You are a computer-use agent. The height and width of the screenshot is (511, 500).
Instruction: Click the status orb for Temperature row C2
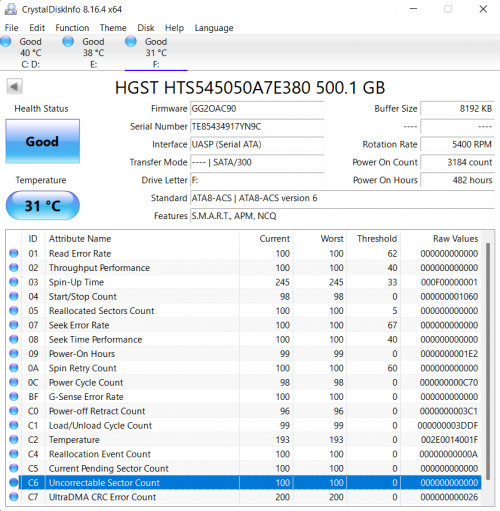click(x=14, y=440)
